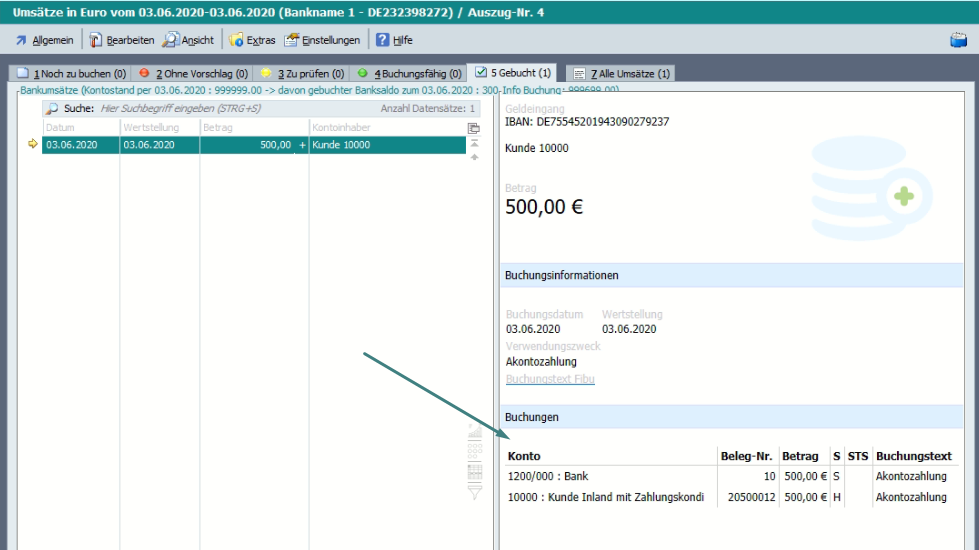Open the Zu prüfen tab
The image size is (979, 550).
[x=303, y=74]
